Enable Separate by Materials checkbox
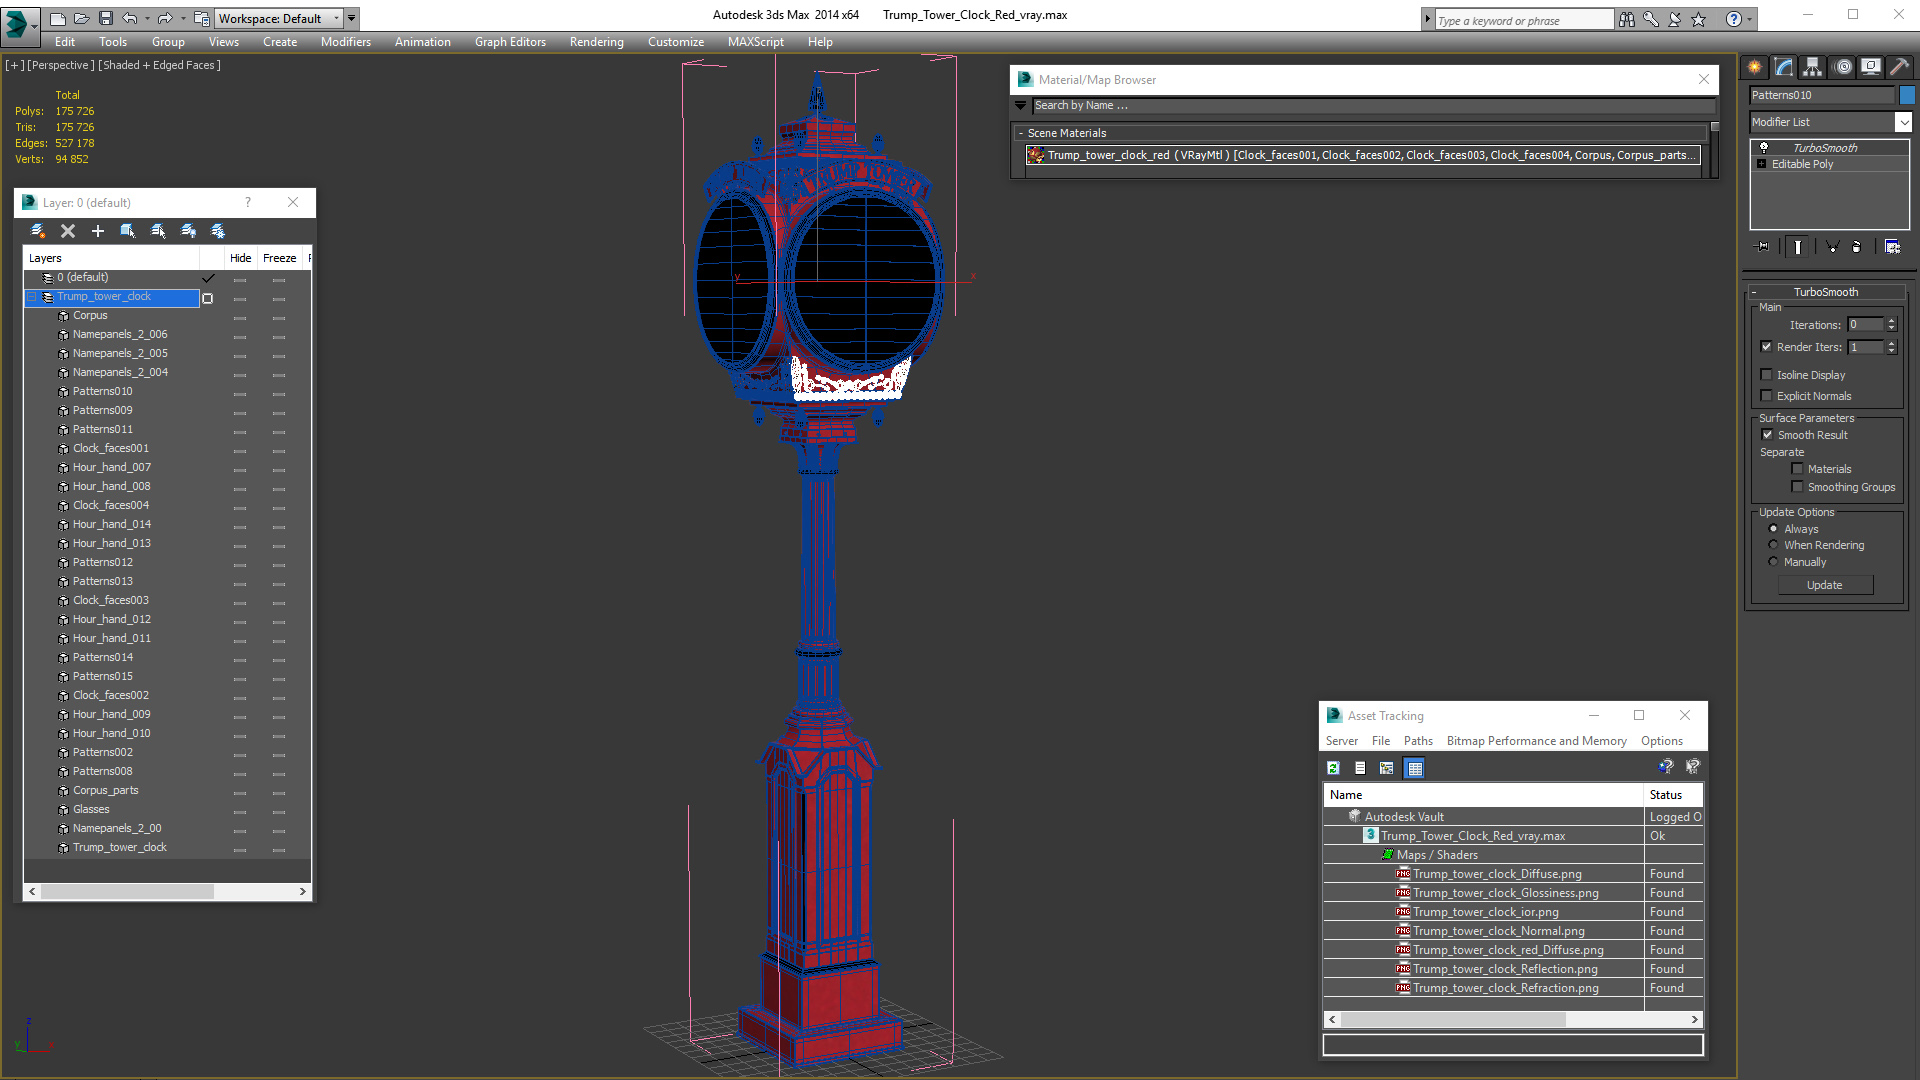Image resolution: width=1920 pixels, height=1080 pixels. click(x=1797, y=469)
